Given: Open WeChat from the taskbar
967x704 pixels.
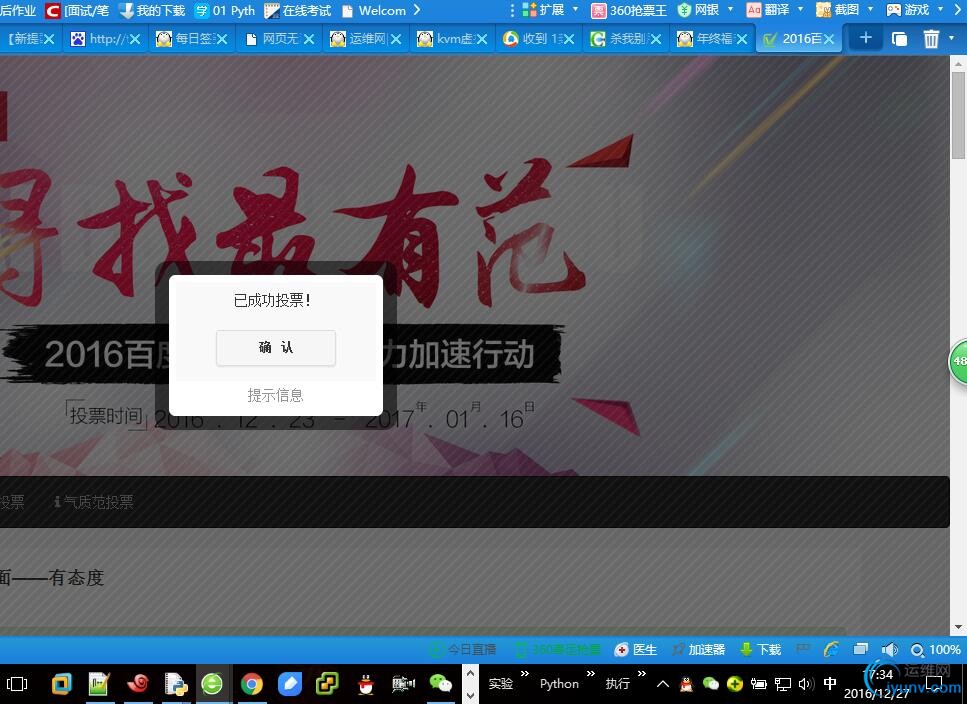Looking at the screenshot, I should pos(440,683).
